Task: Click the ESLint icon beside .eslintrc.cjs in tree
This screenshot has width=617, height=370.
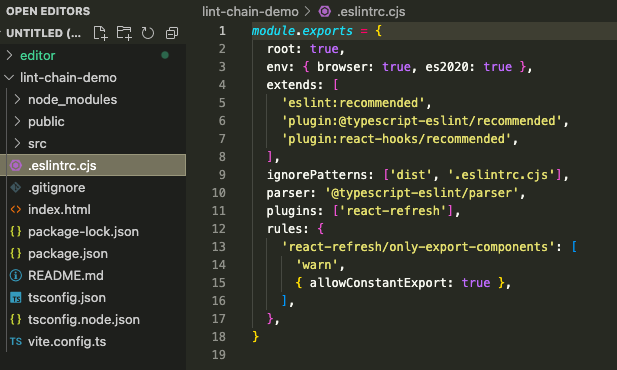Action: coord(16,165)
